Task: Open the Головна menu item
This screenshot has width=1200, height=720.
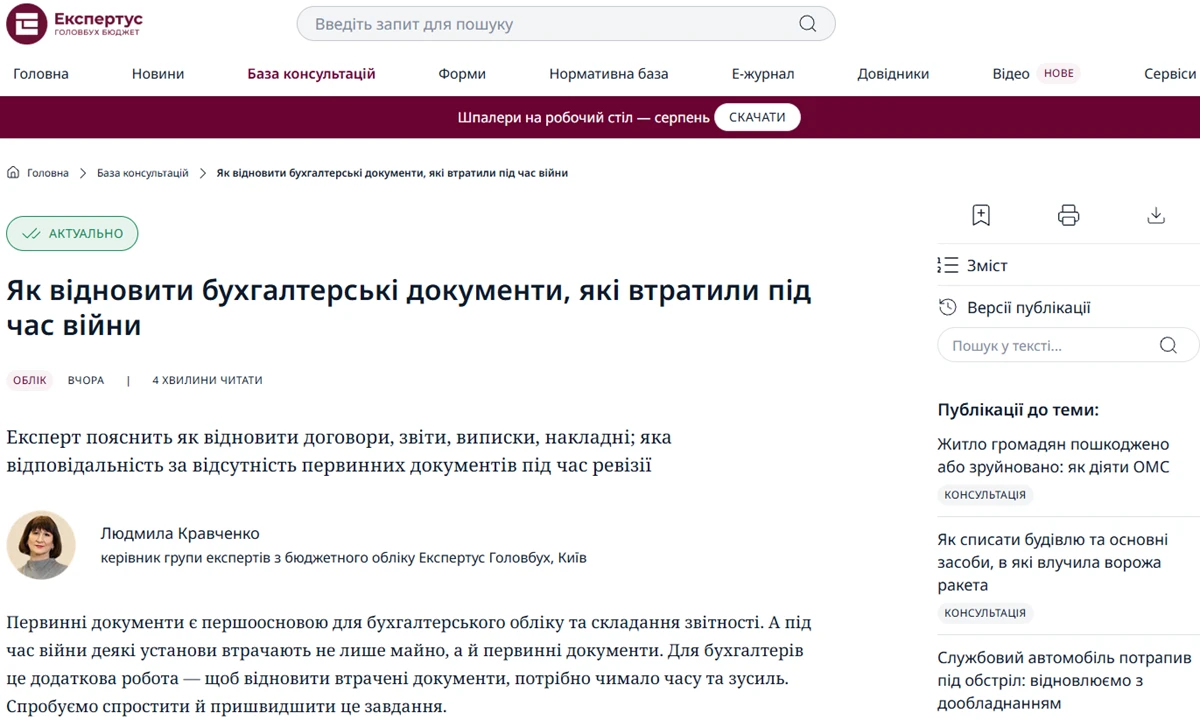Action: click(x=41, y=73)
